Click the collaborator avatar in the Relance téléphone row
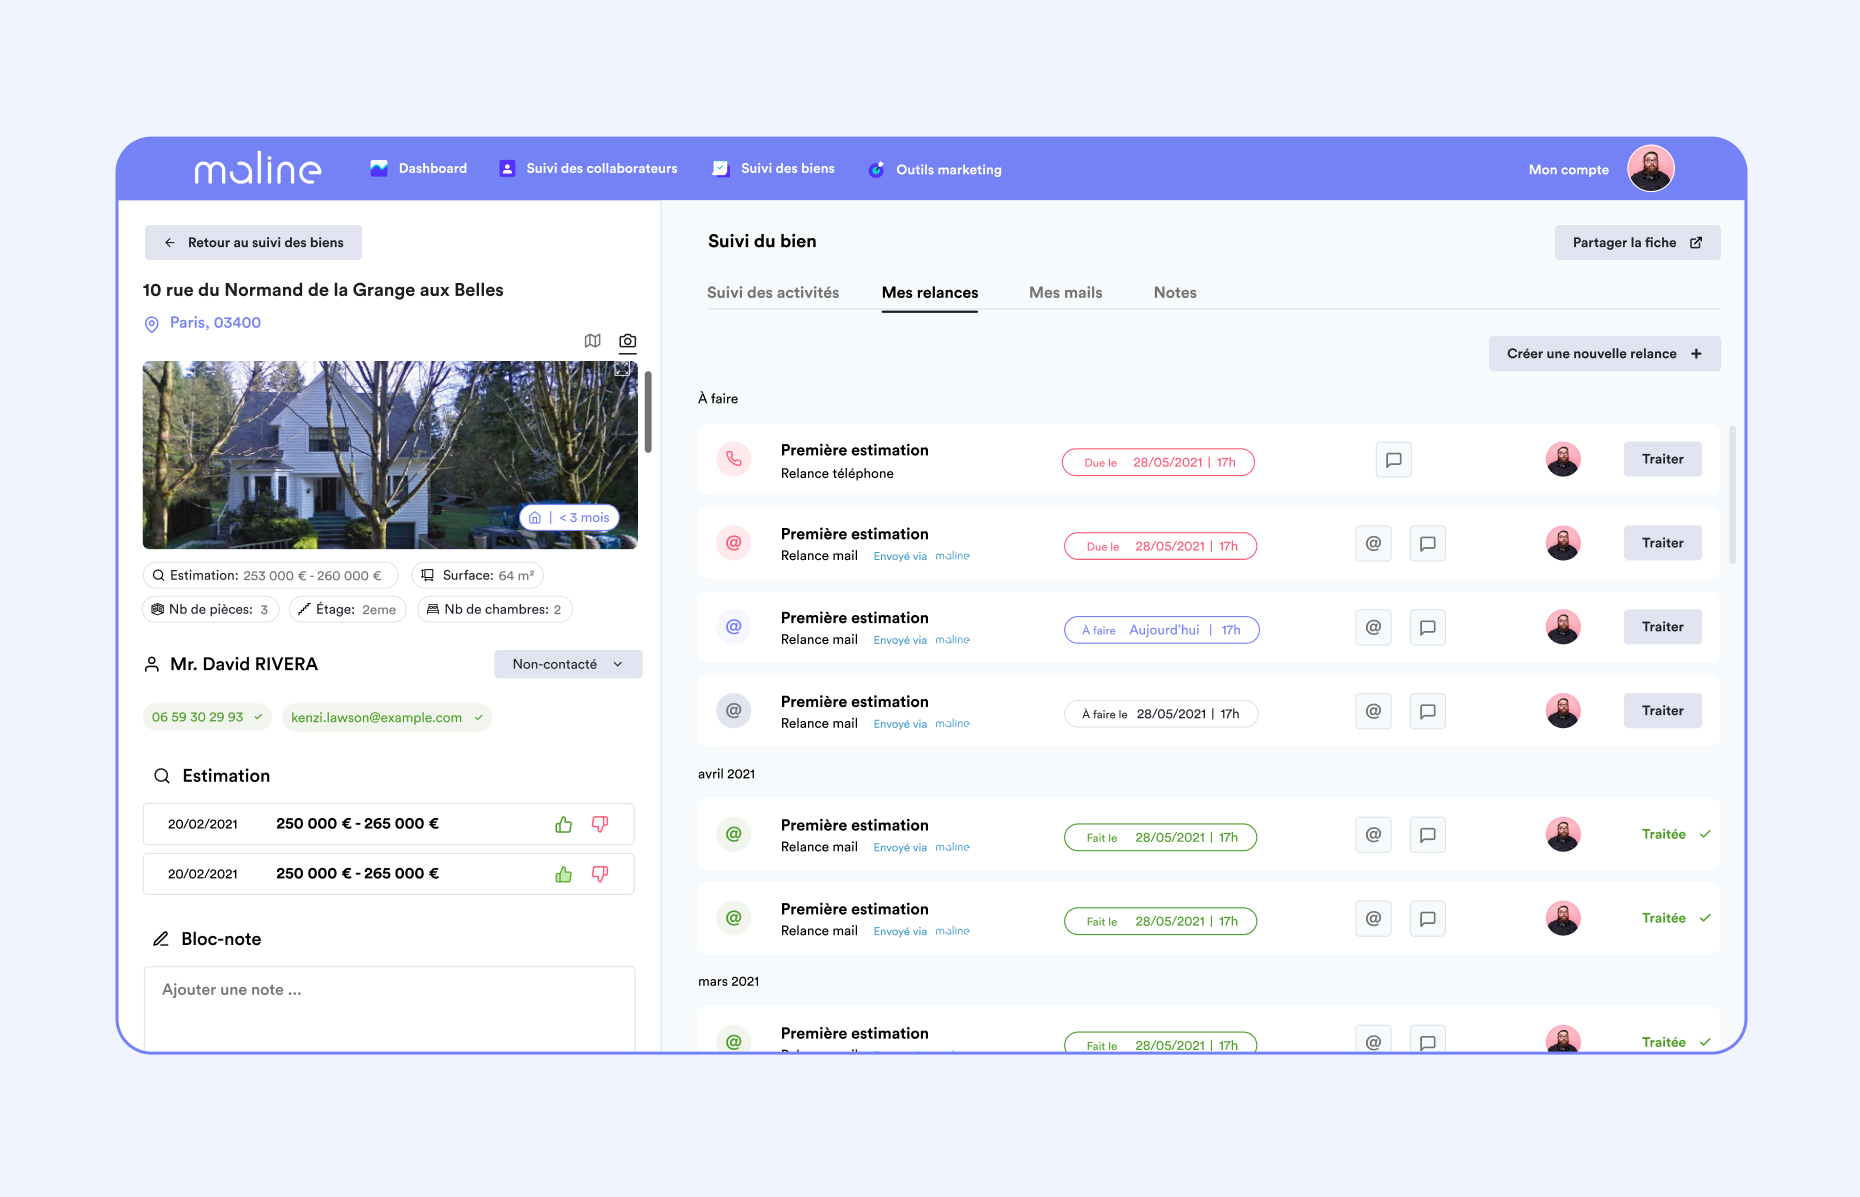1860x1197 pixels. pos(1563,459)
